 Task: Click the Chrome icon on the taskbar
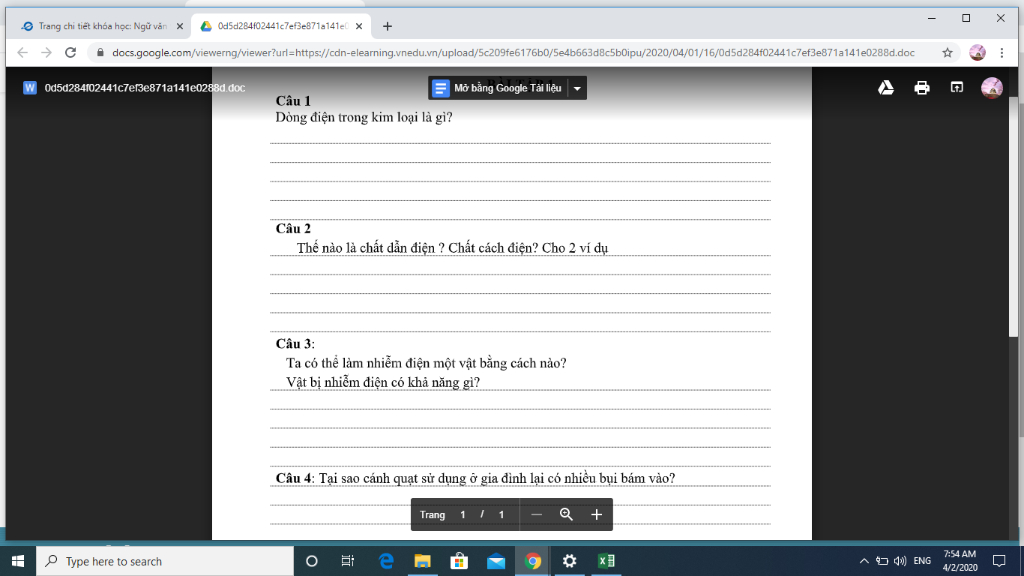(x=532, y=561)
